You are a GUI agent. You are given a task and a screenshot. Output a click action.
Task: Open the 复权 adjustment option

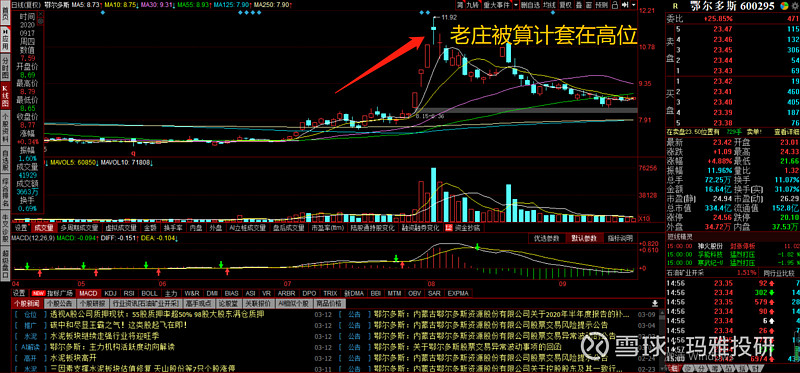(x=565, y=5)
